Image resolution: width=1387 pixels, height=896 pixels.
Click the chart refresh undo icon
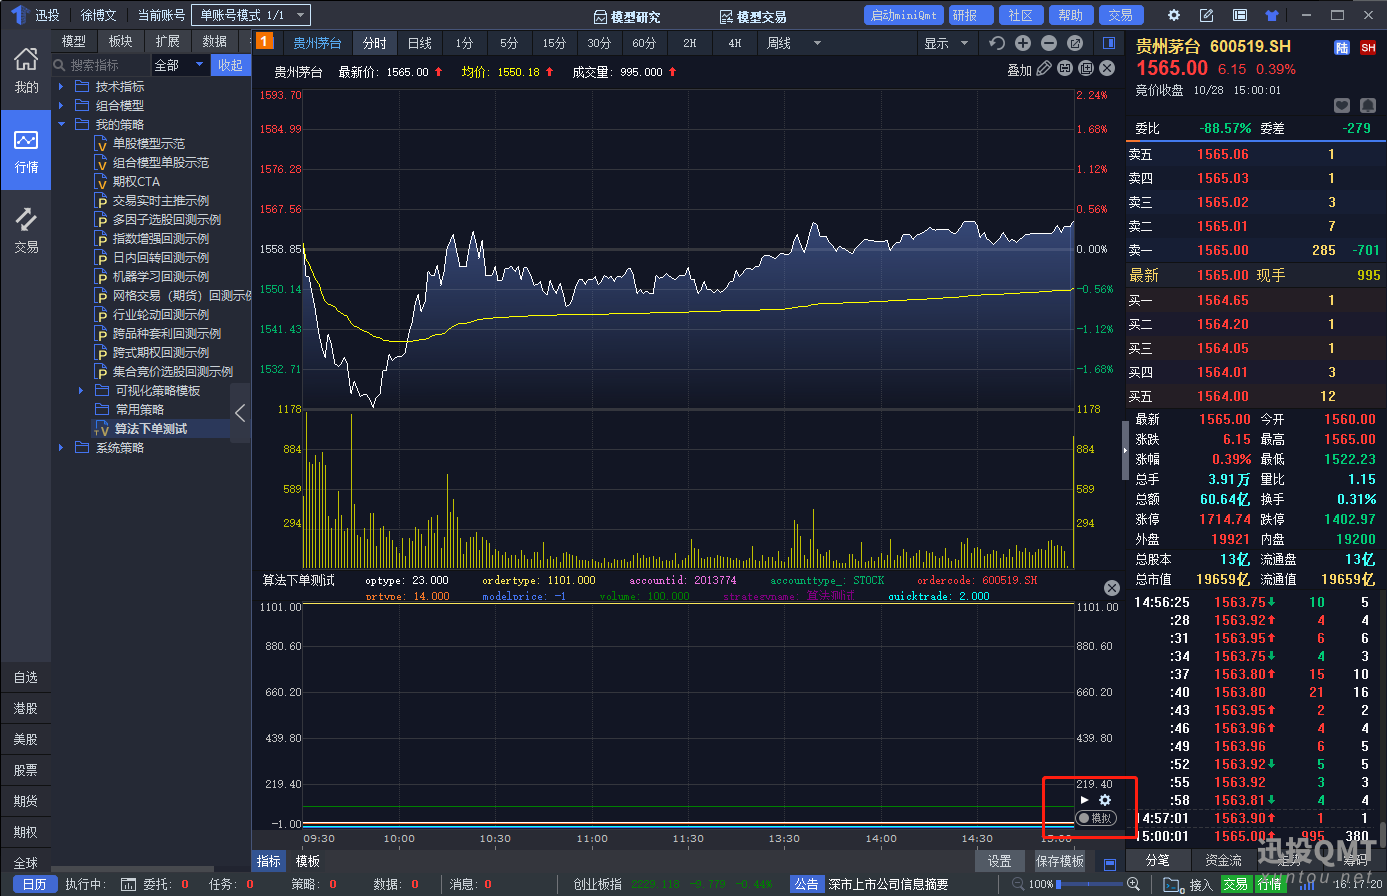[x=996, y=43]
